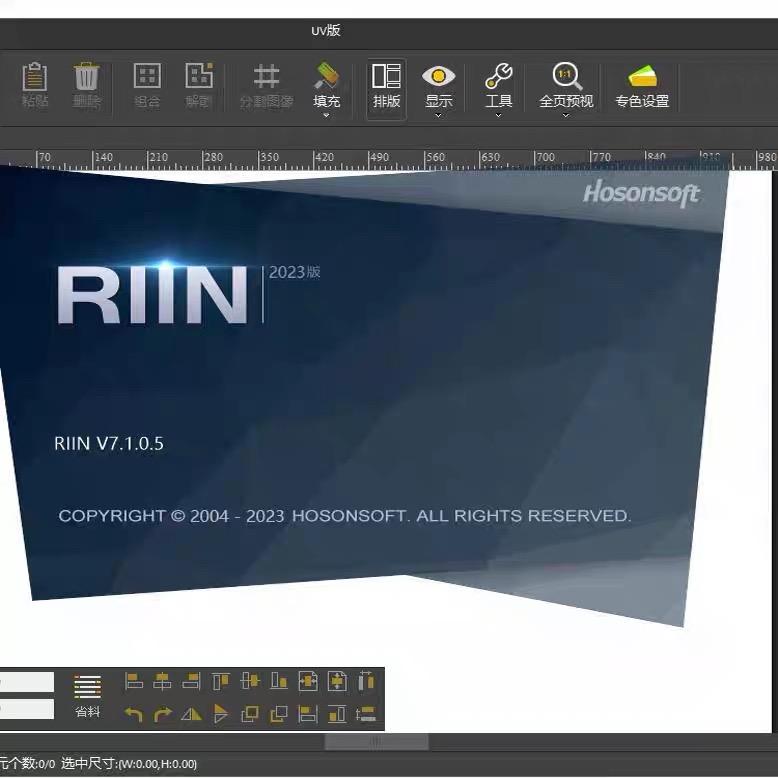The height and width of the screenshot is (778, 778).
Task: Set equal vertical spacing between objects
Action: pos(366,714)
